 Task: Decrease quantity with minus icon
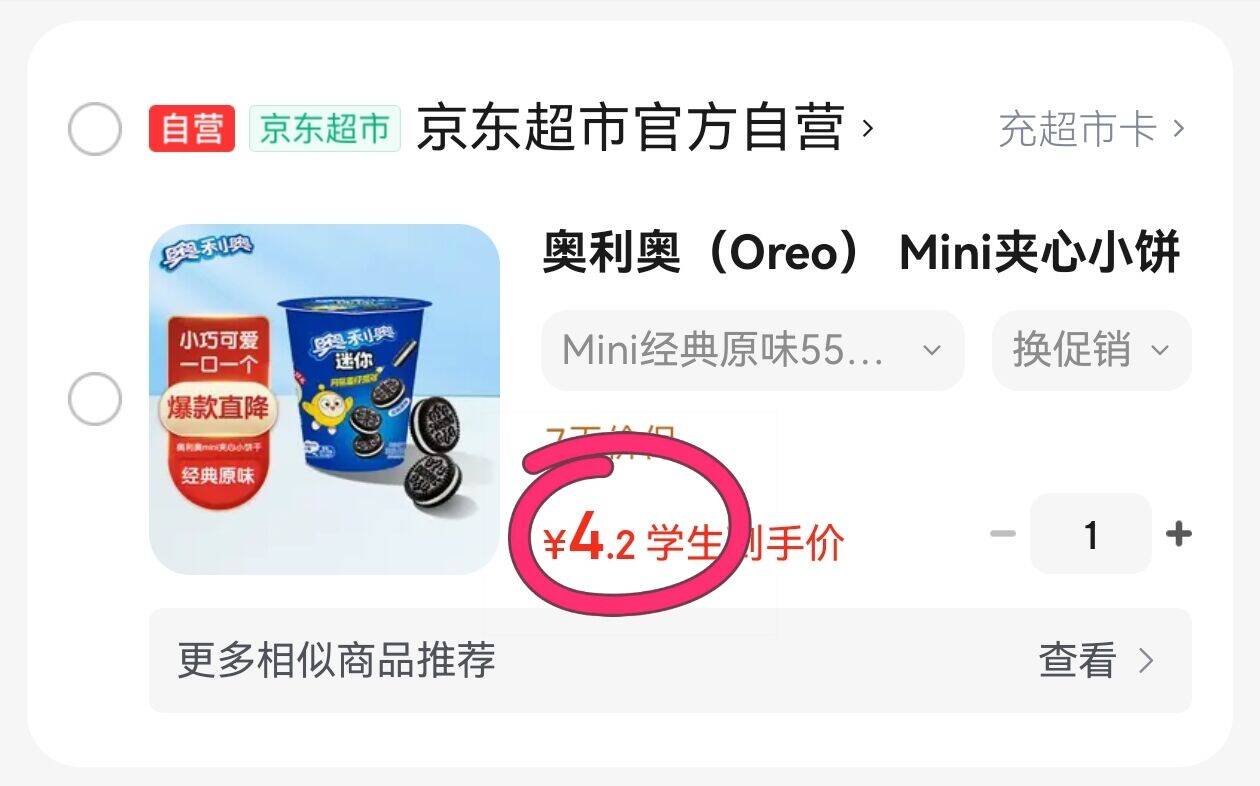(x=1003, y=534)
